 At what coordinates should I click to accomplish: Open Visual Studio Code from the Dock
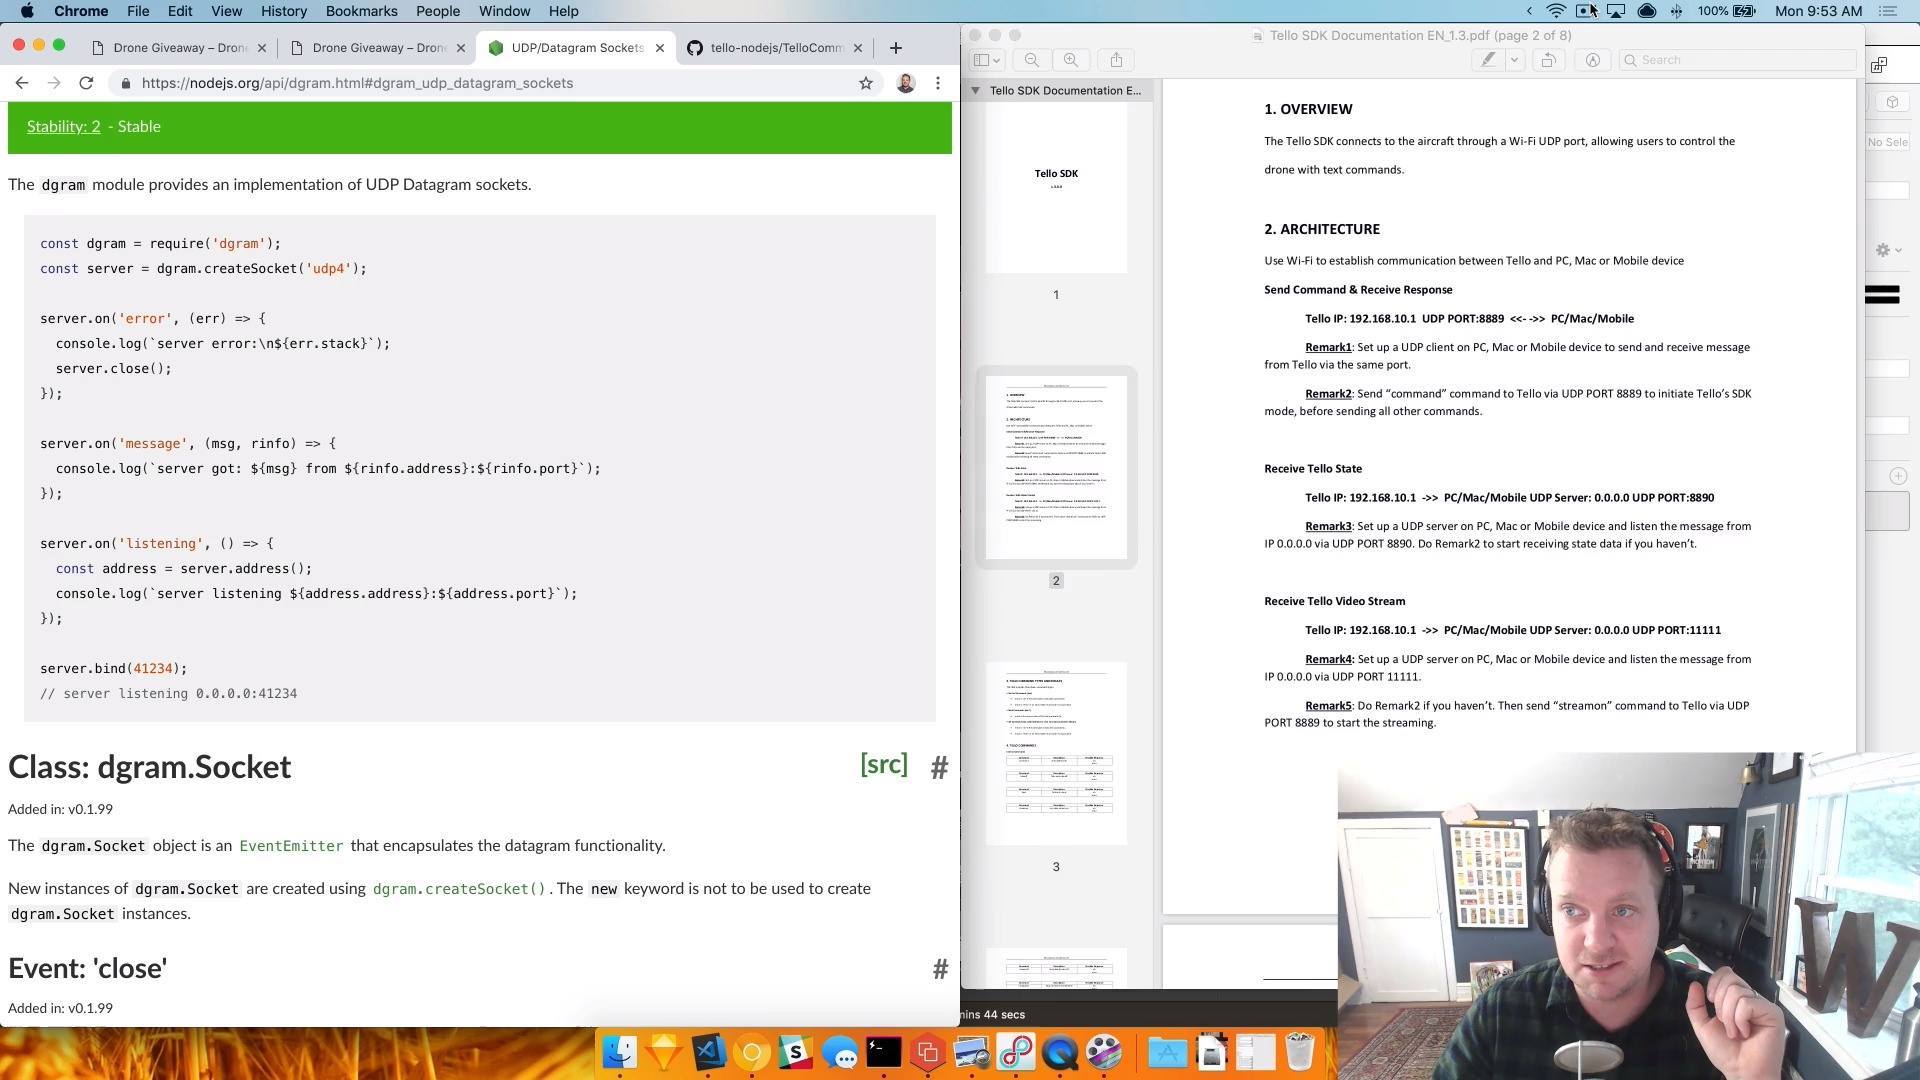[x=708, y=1052]
